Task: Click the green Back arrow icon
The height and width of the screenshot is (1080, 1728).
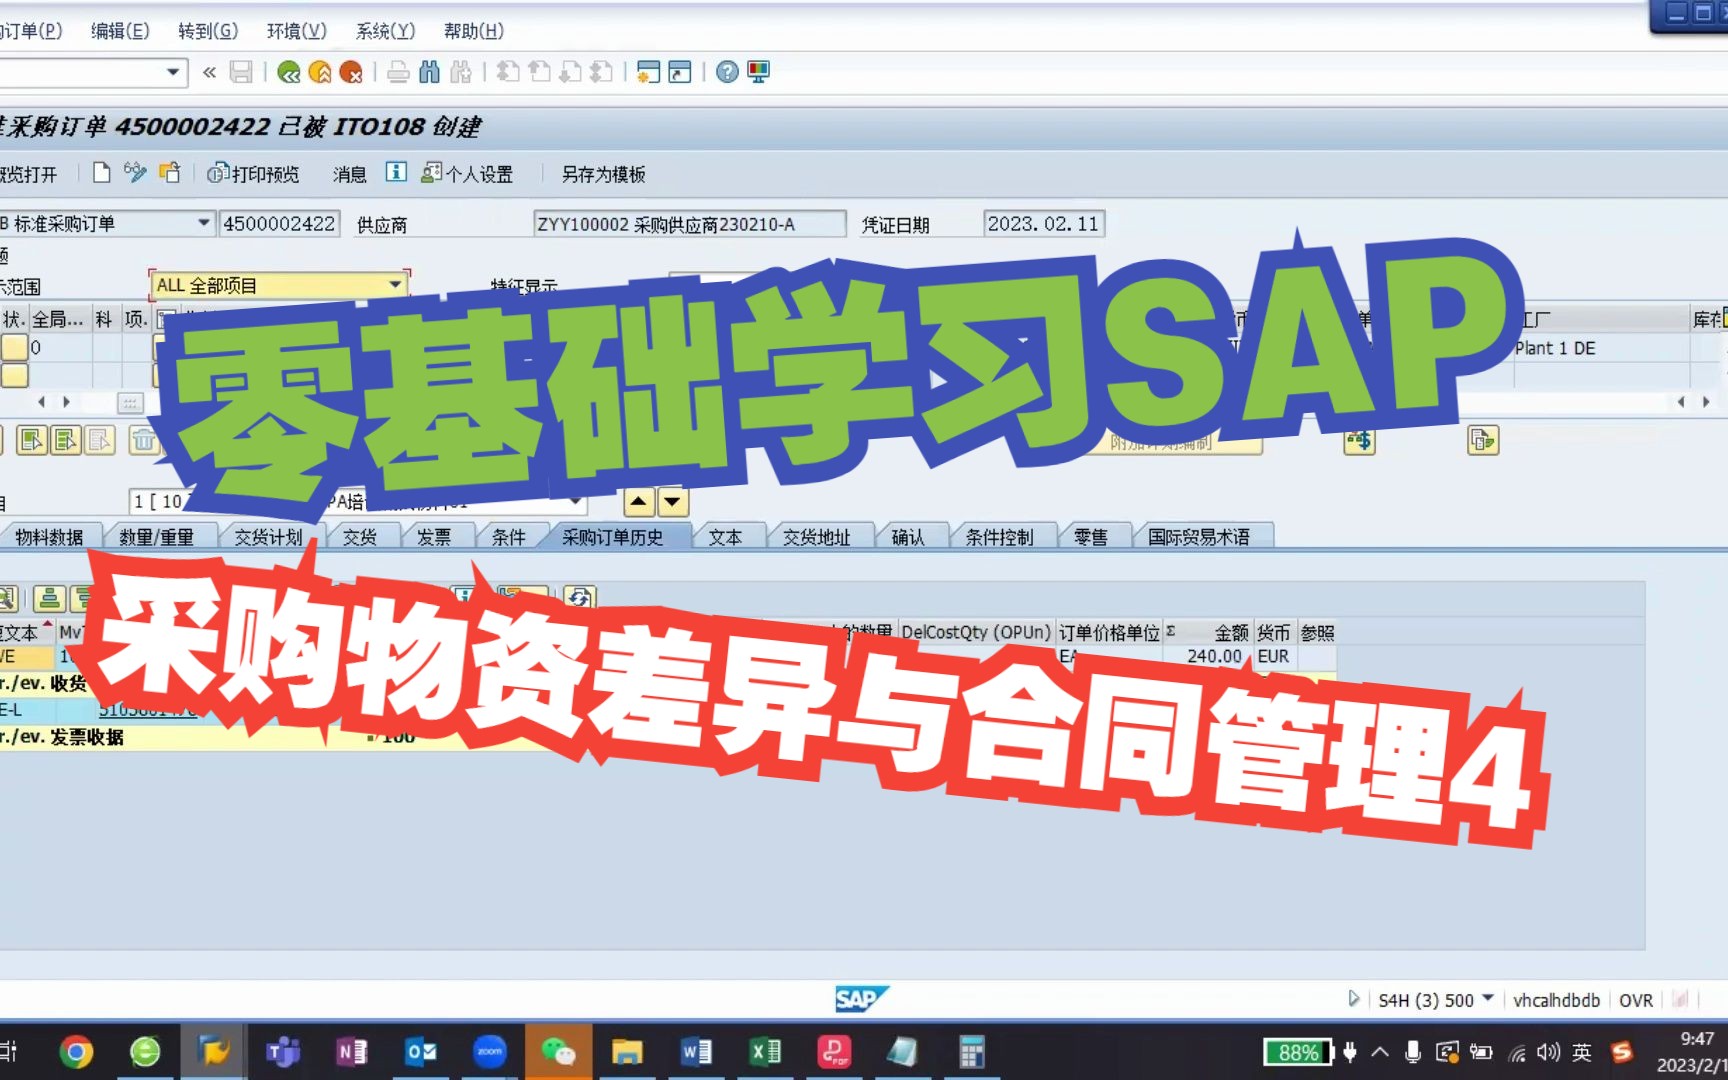Action: (289, 71)
